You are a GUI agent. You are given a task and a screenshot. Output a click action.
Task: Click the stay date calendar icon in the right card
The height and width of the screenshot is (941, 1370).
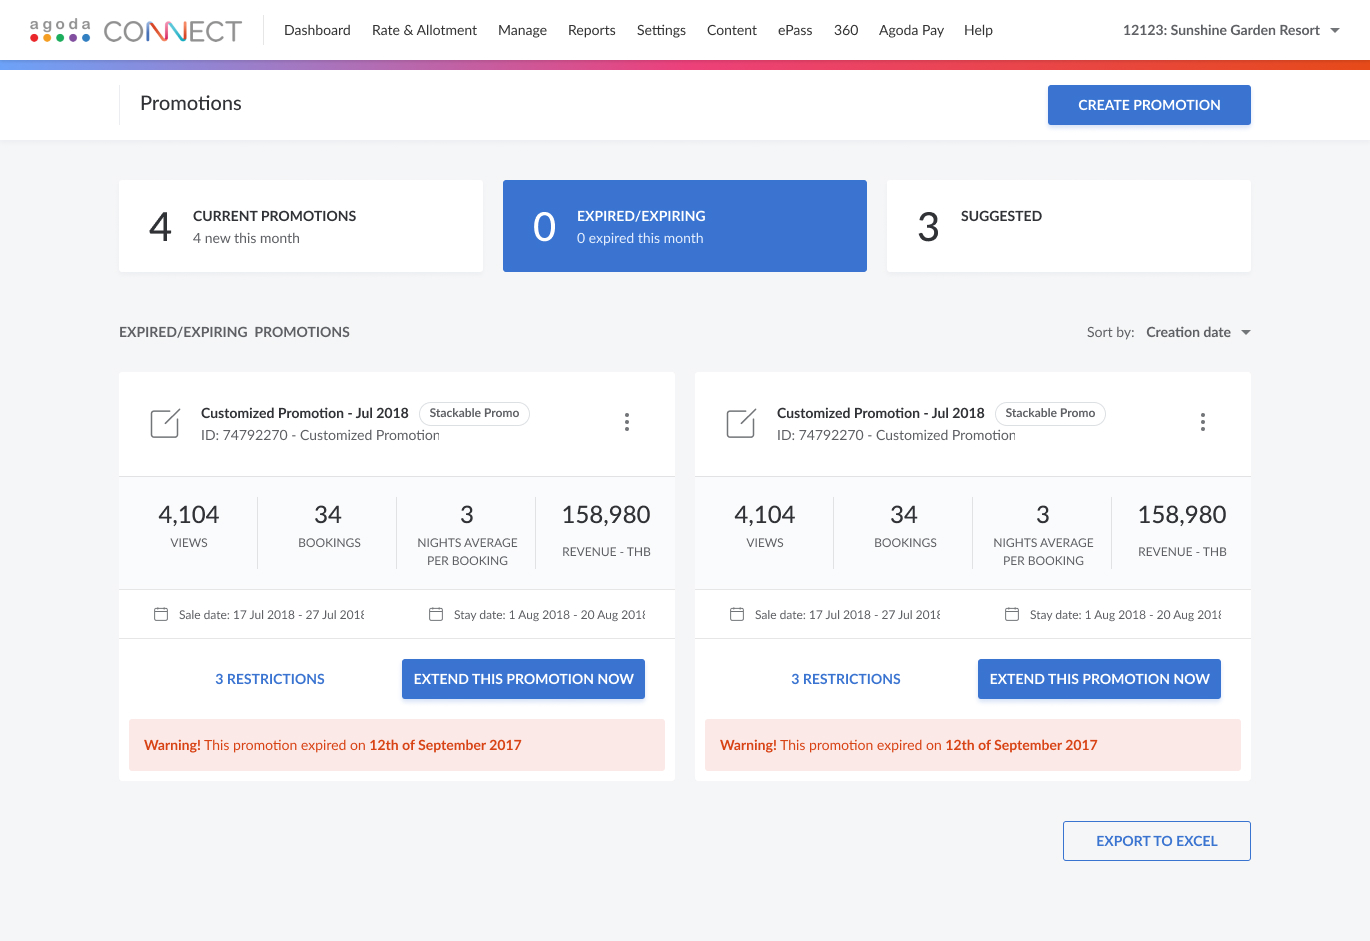point(1012,614)
